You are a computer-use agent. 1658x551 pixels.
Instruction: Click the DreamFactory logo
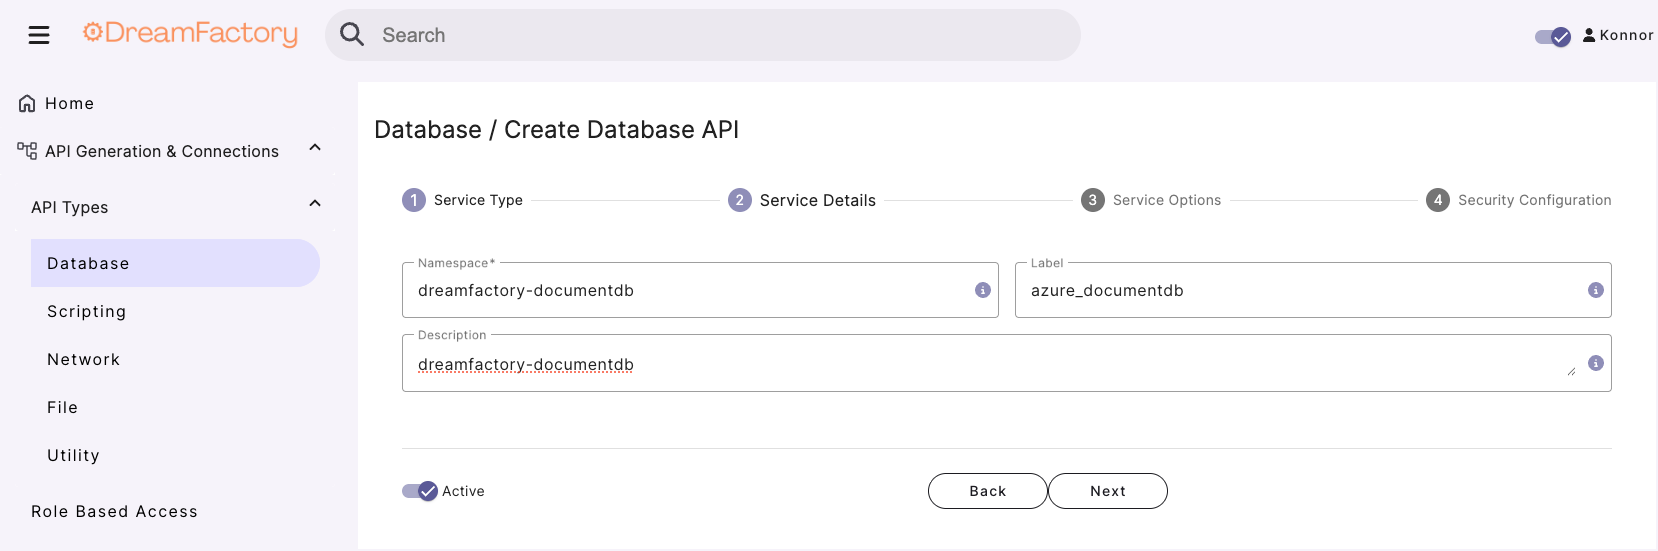(x=190, y=34)
